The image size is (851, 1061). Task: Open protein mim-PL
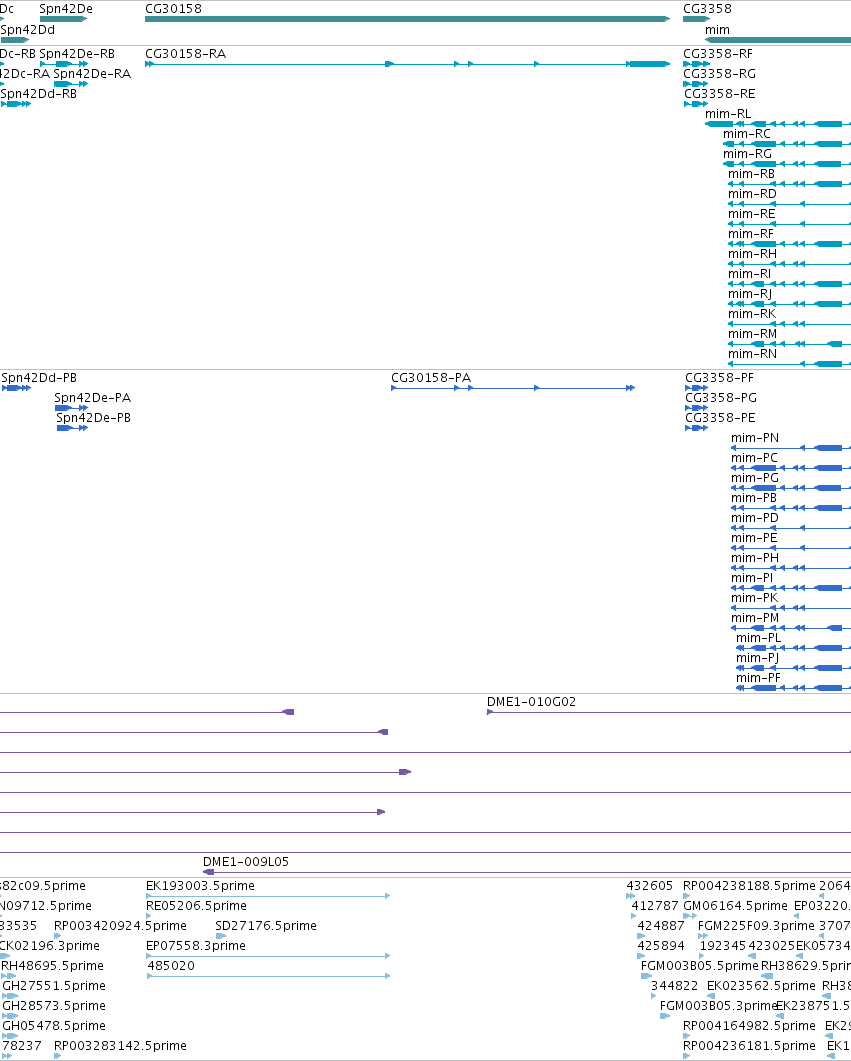point(758,637)
